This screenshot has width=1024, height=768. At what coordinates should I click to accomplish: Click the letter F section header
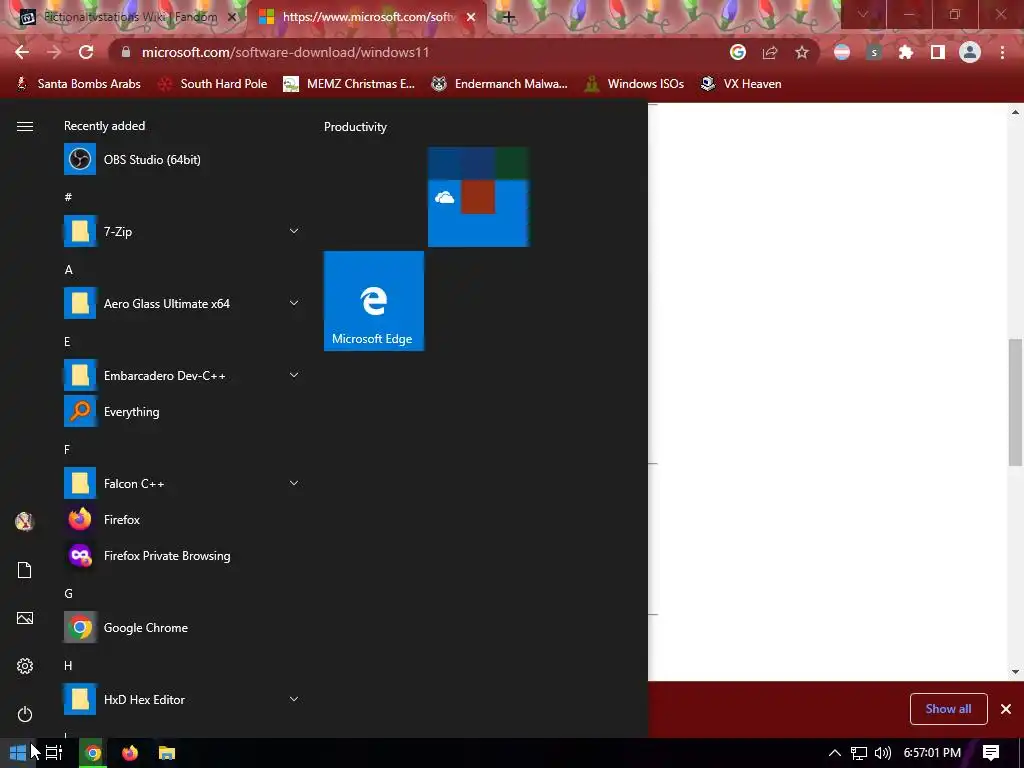pyautogui.click(x=67, y=449)
